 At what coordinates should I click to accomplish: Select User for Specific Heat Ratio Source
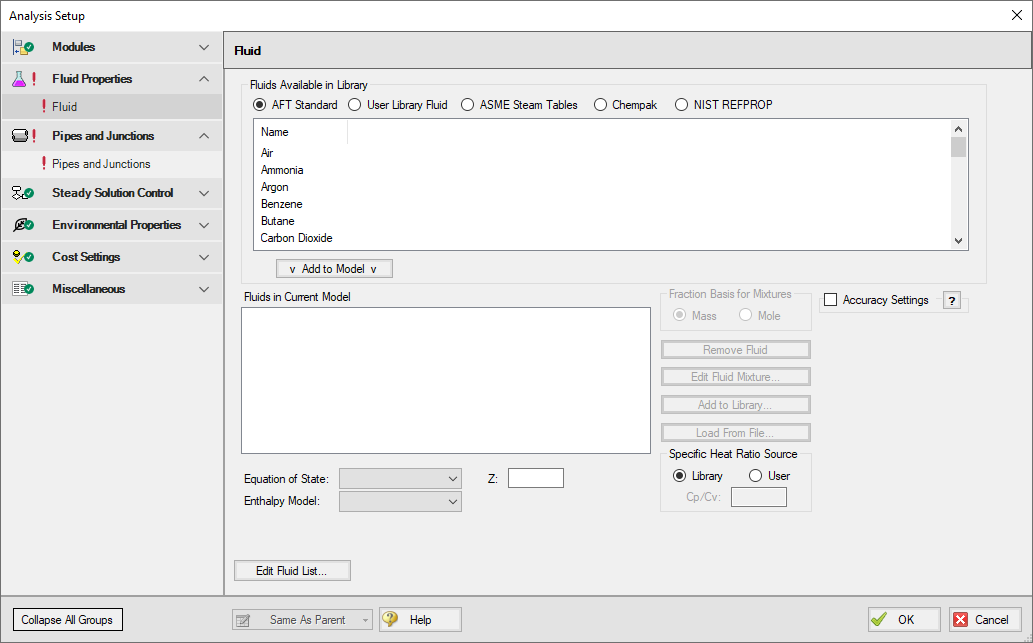(x=756, y=476)
